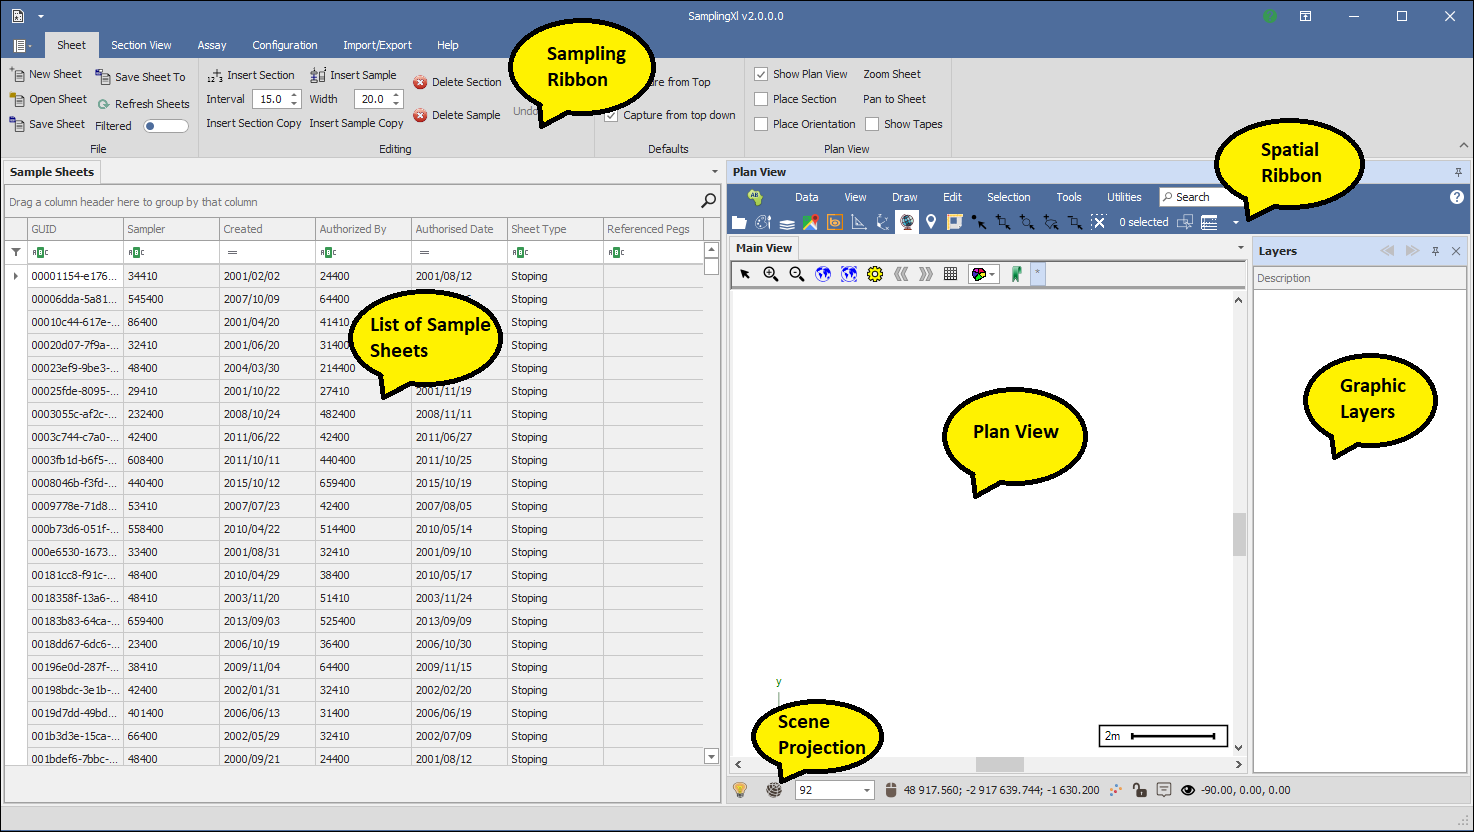Click the Refresh Sheets button

pyautogui.click(x=143, y=104)
